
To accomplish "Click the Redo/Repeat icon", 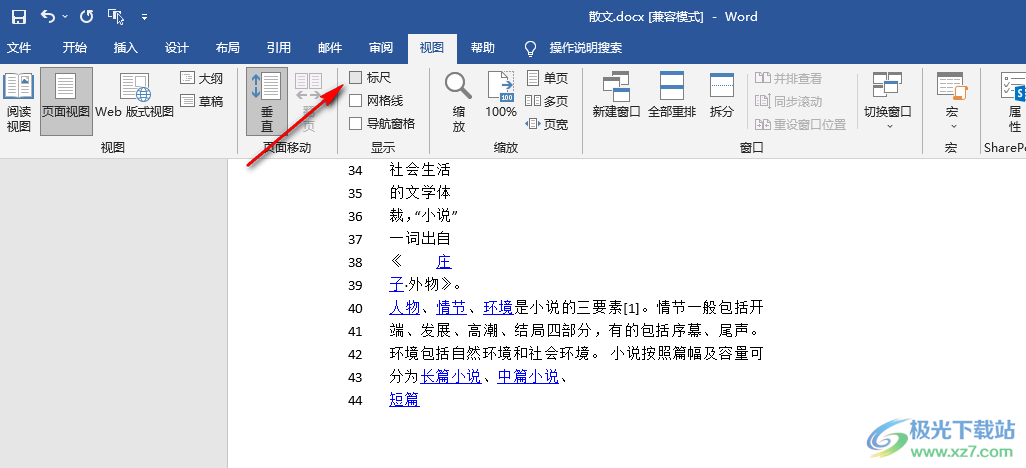I will tap(86, 16).
